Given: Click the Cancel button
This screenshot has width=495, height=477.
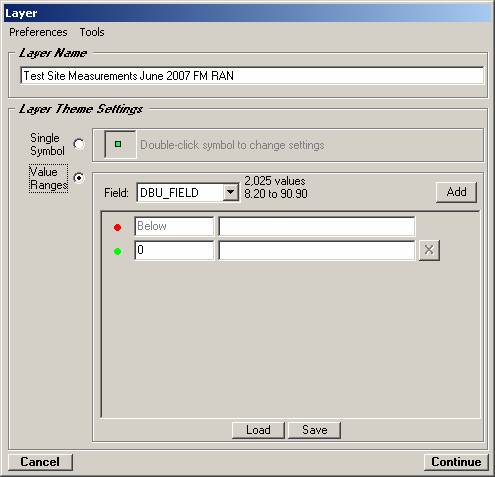Looking at the screenshot, I should [x=40, y=462].
